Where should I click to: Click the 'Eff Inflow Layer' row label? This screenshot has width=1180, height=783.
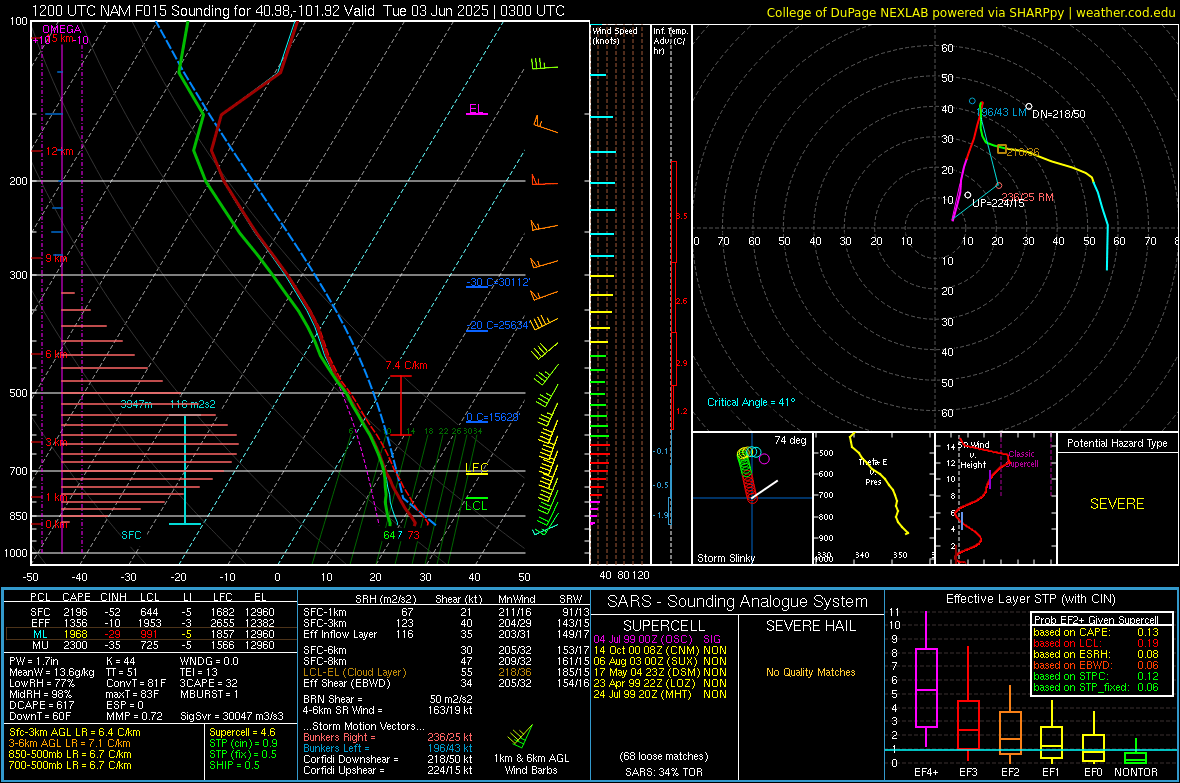tap(340, 634)
